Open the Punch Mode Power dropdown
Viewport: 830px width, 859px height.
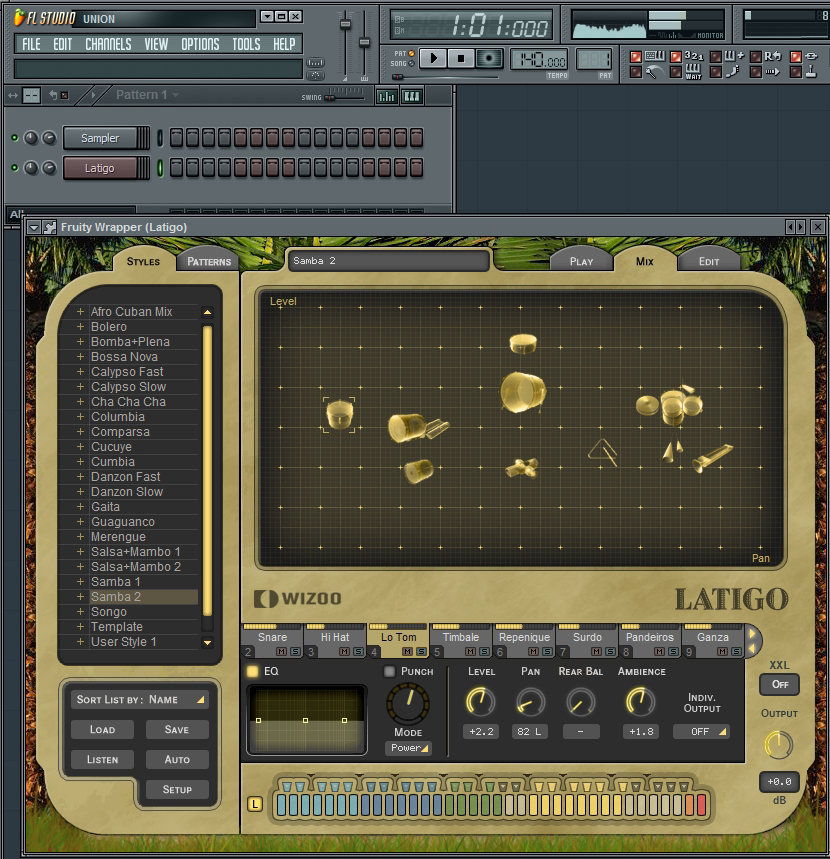pos(408,748)
